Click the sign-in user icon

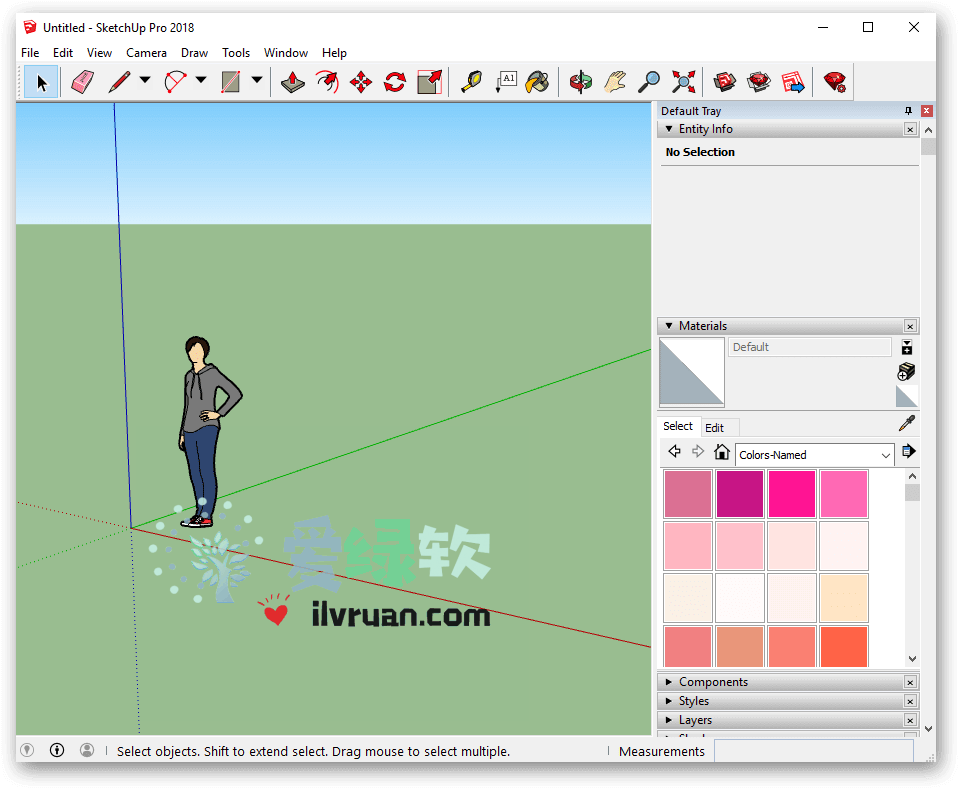87,750
